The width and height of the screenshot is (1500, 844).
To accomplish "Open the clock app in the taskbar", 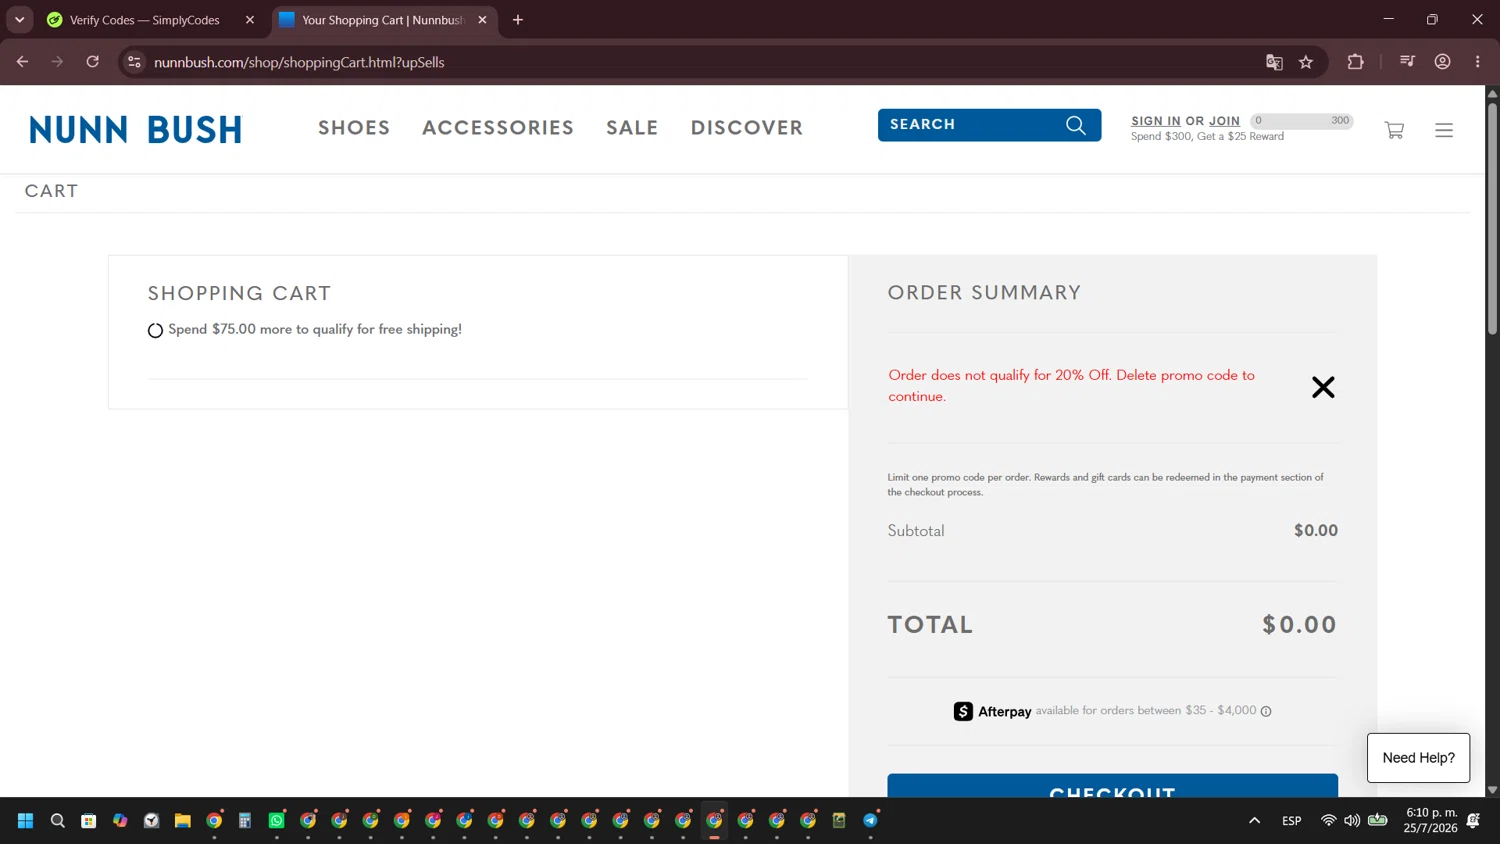I will tap(151, 821).
